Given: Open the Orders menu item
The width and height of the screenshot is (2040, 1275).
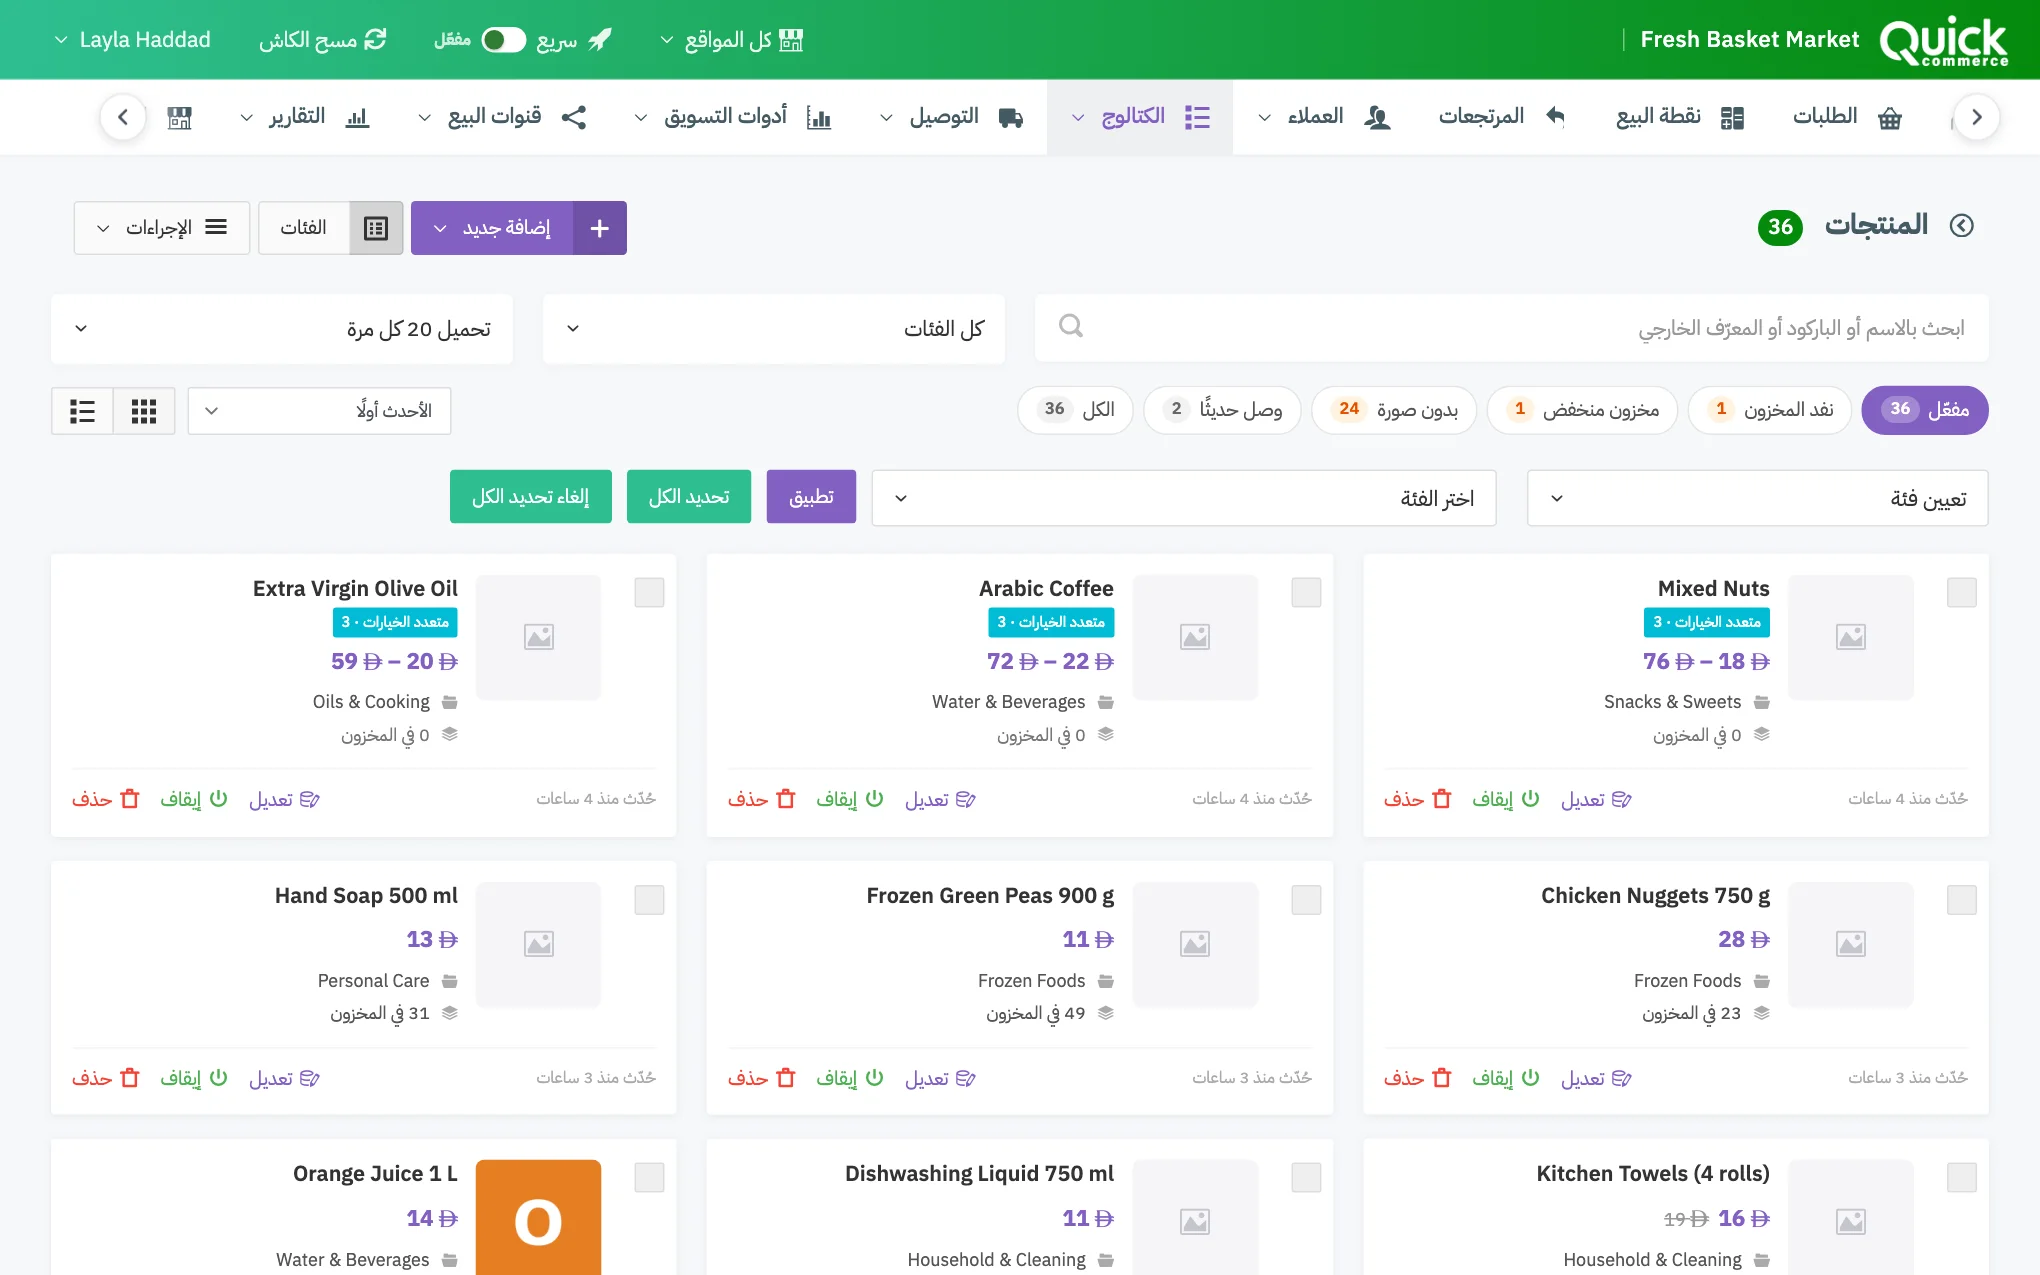Looking at the screenshot, I should (x=1846, y=117).
